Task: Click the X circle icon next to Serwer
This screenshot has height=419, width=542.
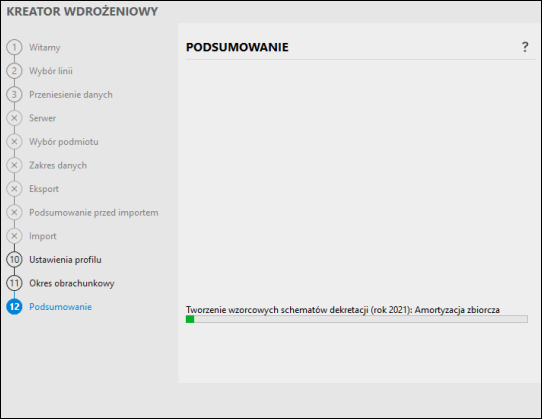Action: coord(14,118)
